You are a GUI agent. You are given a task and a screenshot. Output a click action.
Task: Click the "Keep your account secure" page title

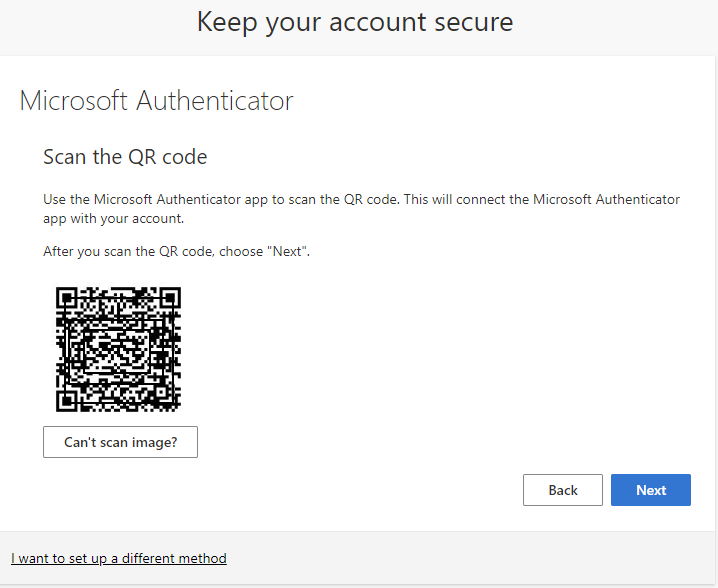coord(354,22)
